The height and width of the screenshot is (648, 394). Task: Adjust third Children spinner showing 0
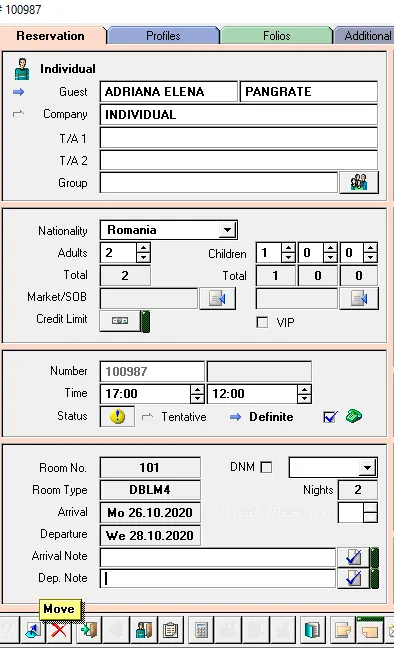coord(370,253)
